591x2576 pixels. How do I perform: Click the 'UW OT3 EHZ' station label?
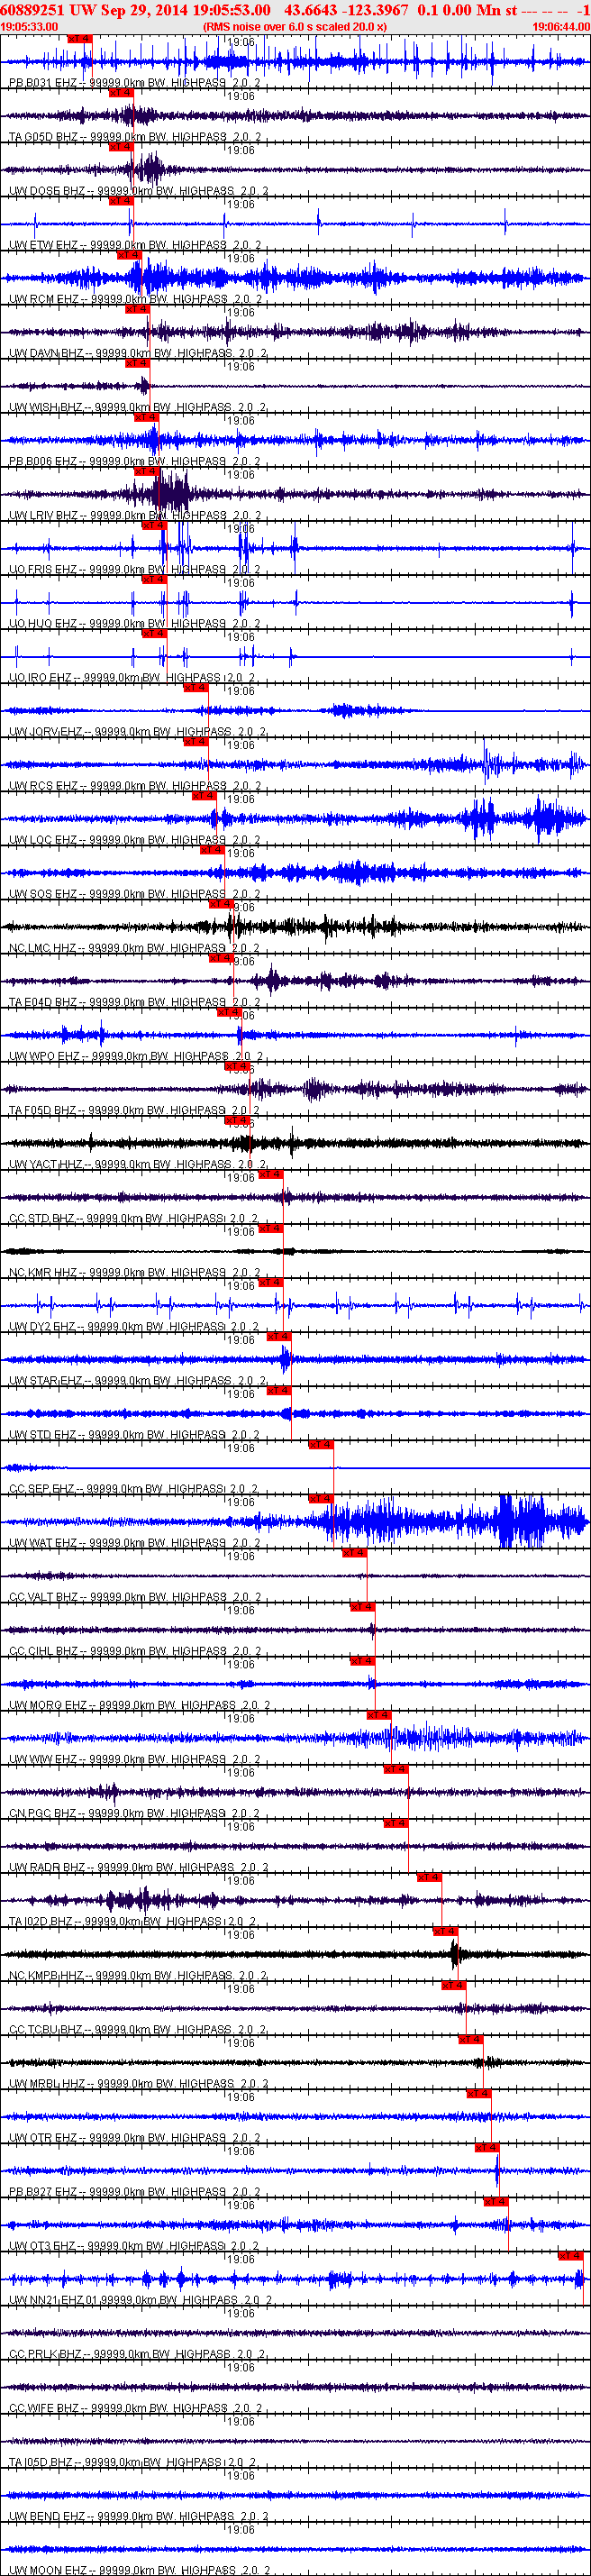(x=43, y=2247)
